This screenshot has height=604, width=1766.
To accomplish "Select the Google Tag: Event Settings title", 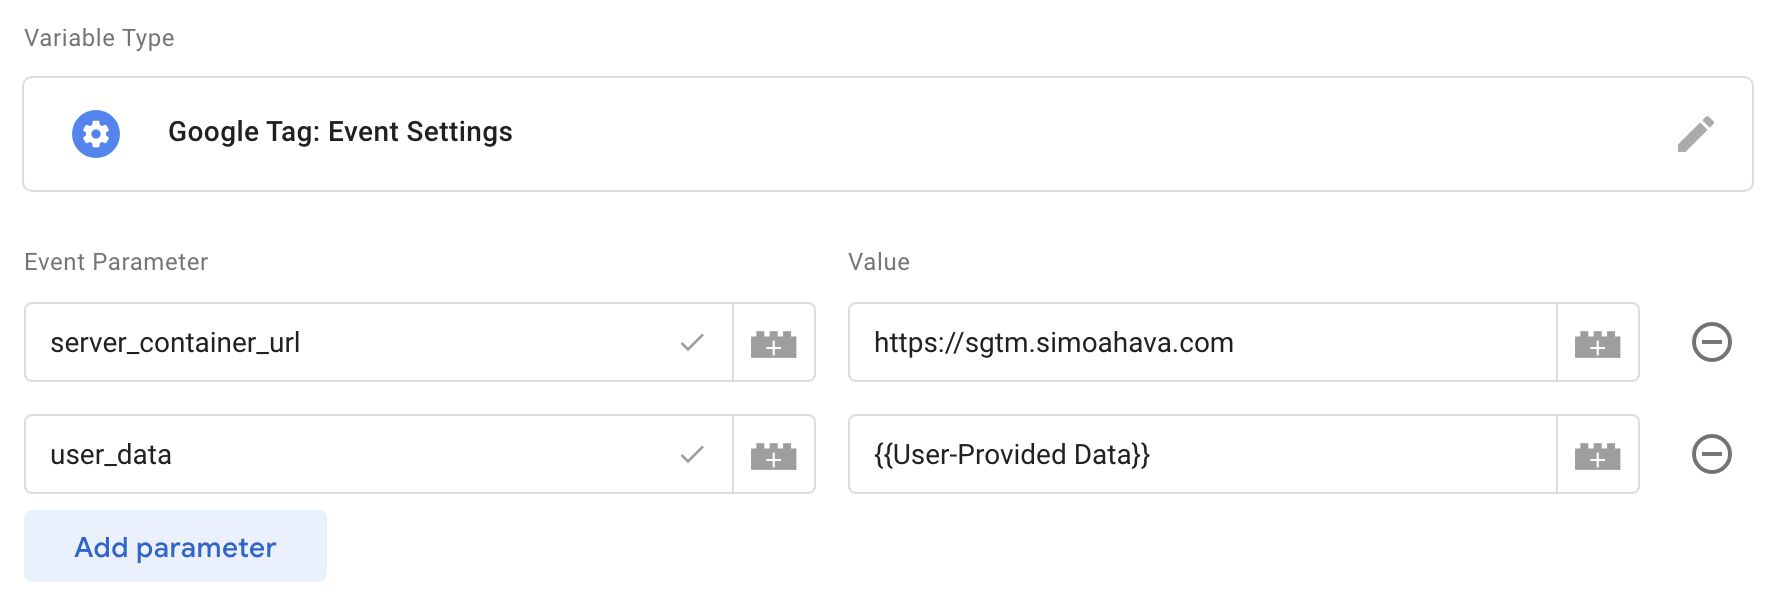I will (x=340, y=132).
